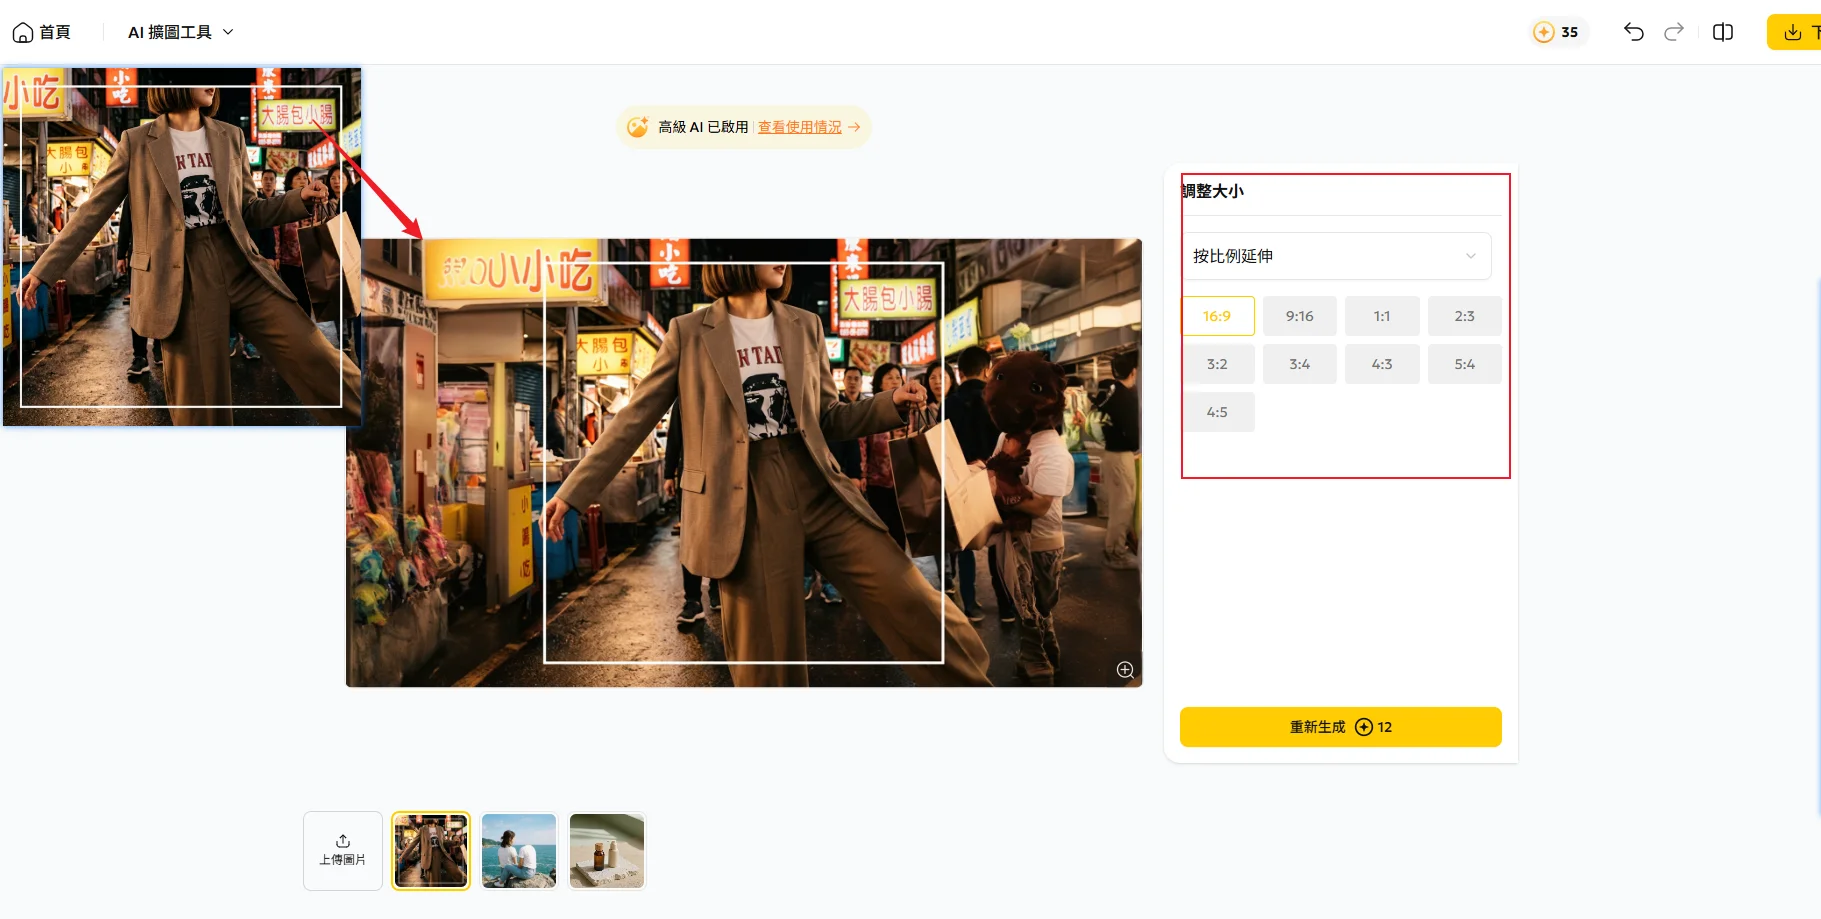Open the 首頁 home menu item
1821x919 pixels.
54,32
